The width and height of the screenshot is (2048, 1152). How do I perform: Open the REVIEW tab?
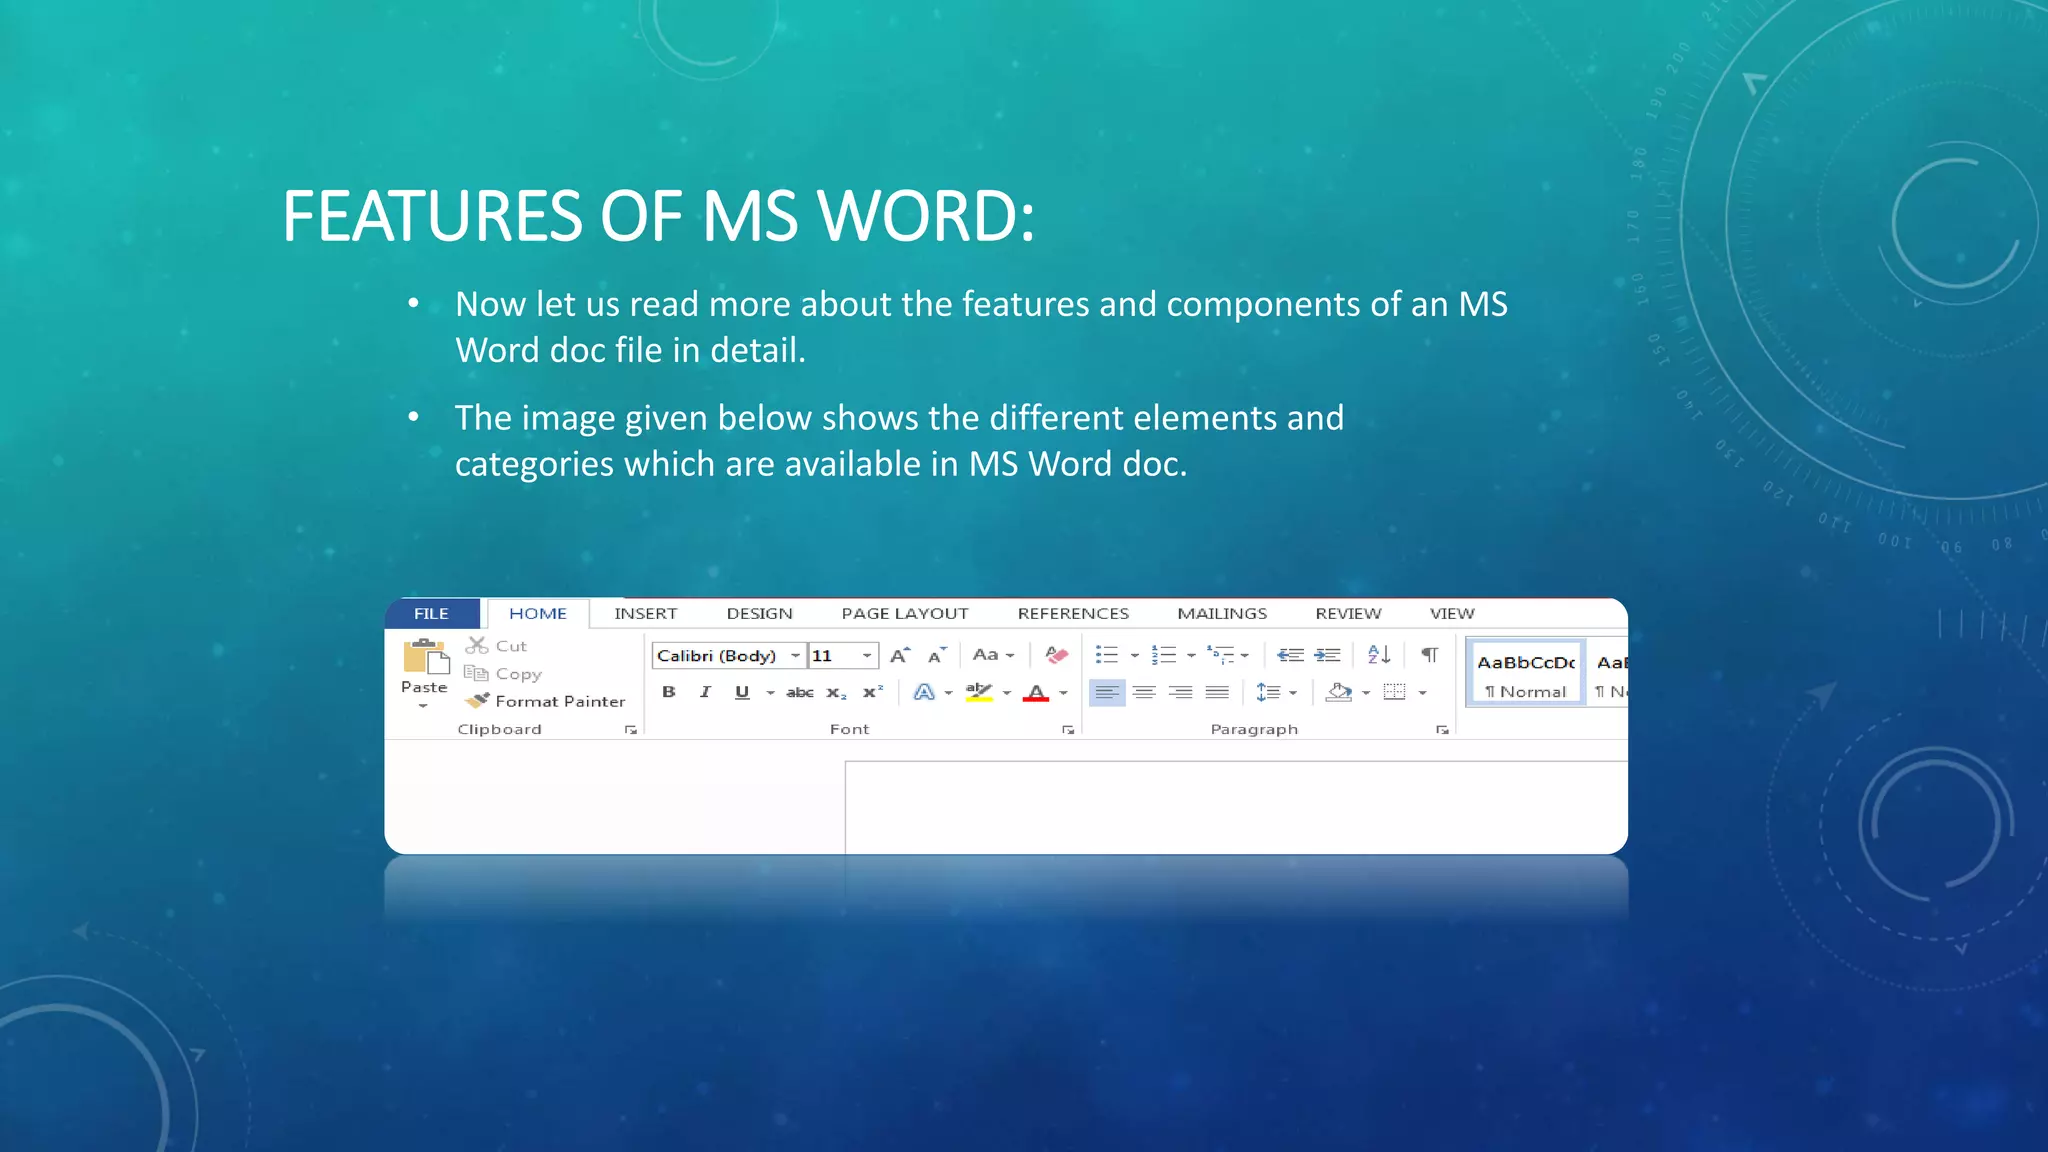click(1348, 613)
